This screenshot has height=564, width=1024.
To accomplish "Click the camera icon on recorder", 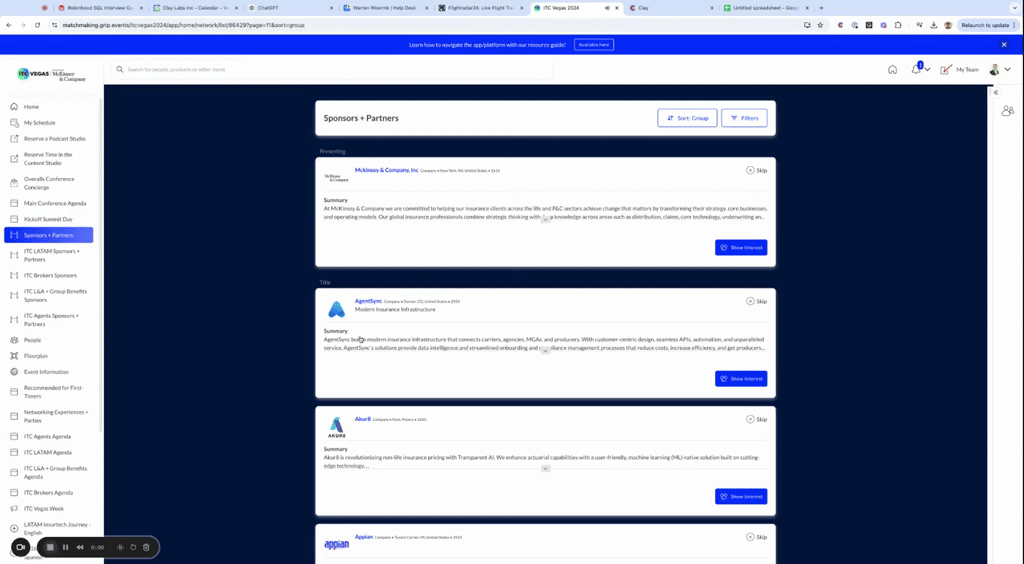I will (x=20, y=547).
